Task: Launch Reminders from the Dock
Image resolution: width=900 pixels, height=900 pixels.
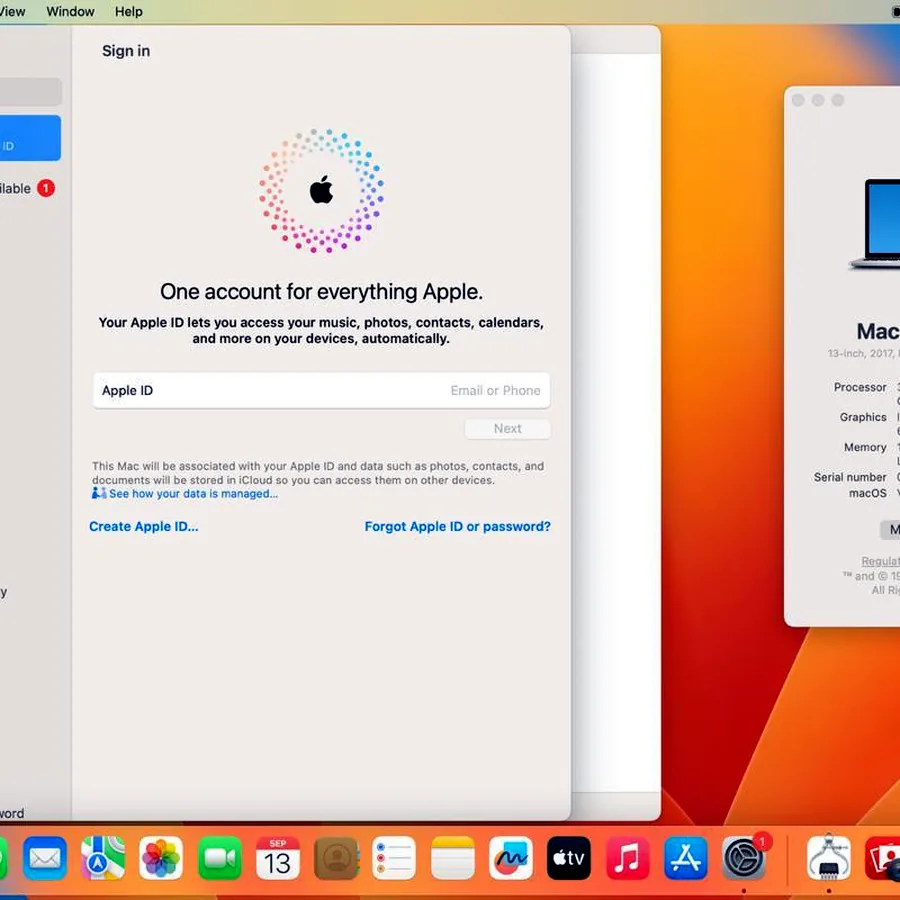Action: point(394,859)
